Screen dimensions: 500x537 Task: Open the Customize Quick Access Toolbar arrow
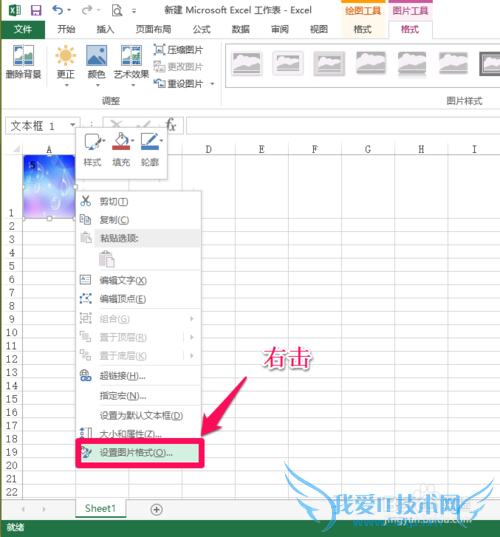pos(134,11)
